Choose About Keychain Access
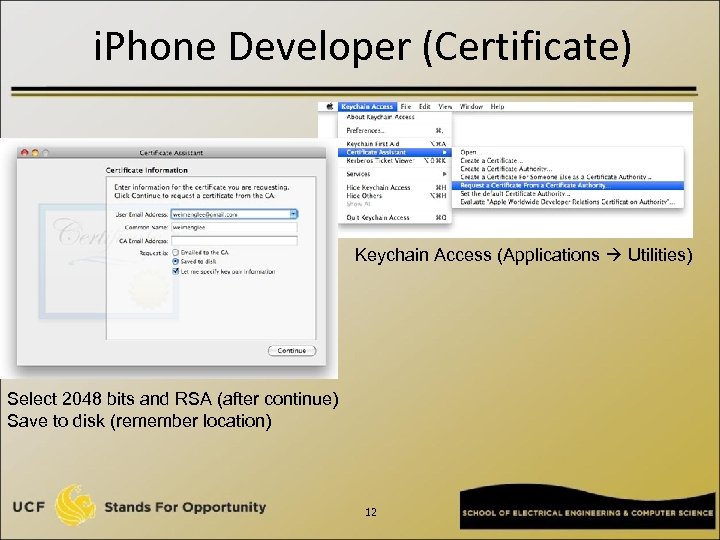 pos(394,117)
